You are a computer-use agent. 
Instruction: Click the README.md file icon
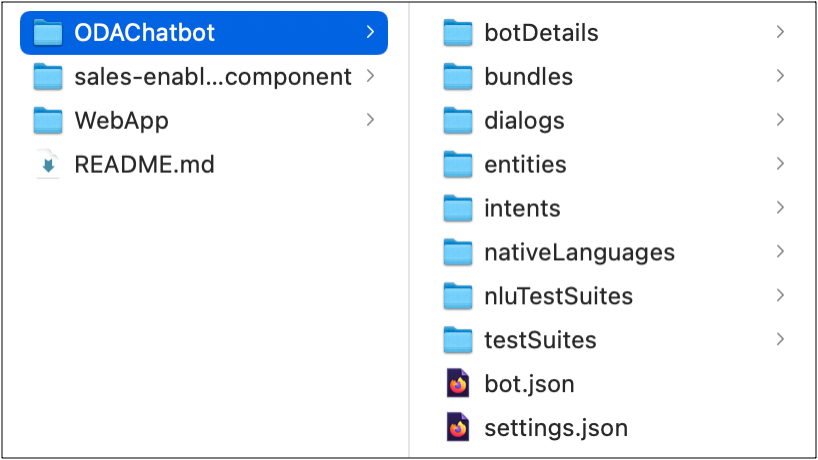click(x=48, y=164)
